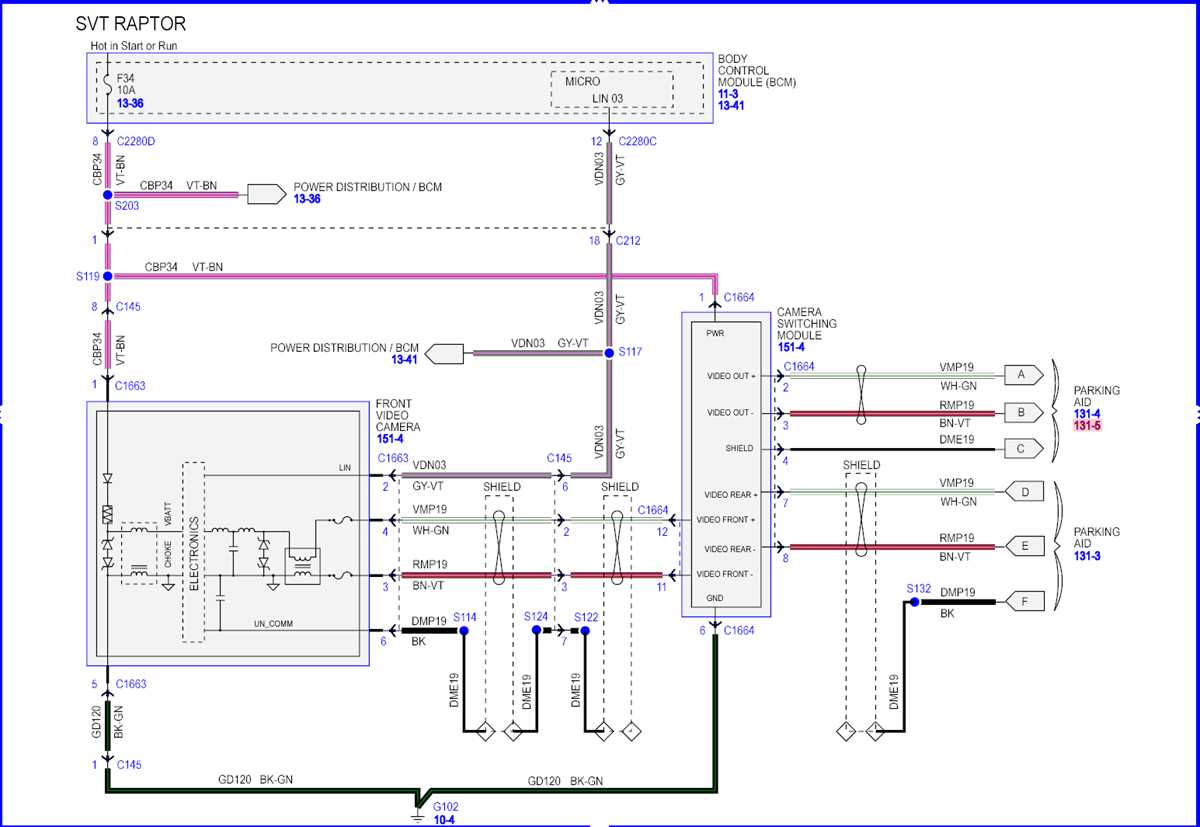
Task: Select the S124 splice label
Action: (x=537, y=617)
